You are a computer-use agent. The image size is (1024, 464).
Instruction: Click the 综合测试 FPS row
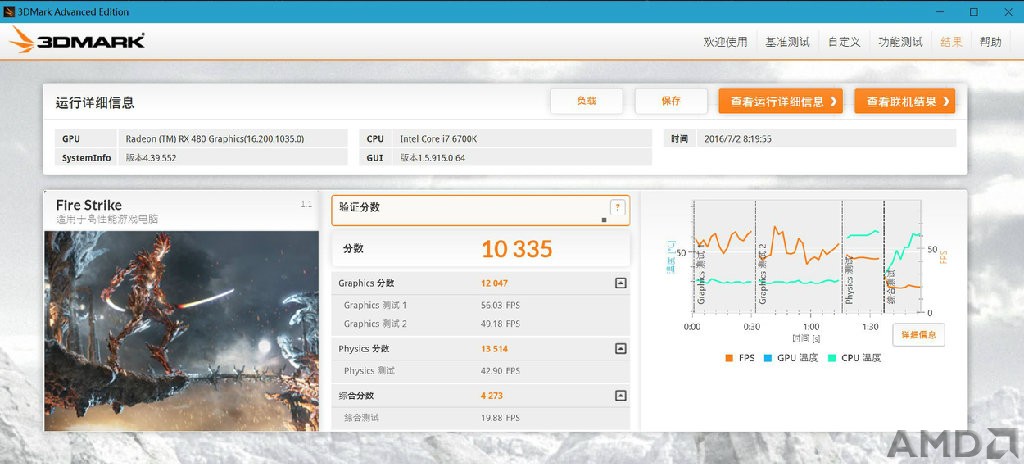(x=481, y=418)
